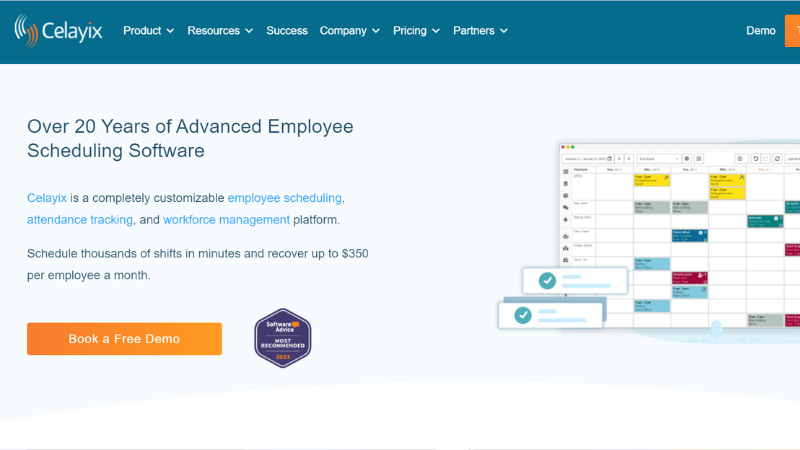Click the Software Advice Most Recommended 2023 badge
The image size is (800, 450).
(283, 338)
